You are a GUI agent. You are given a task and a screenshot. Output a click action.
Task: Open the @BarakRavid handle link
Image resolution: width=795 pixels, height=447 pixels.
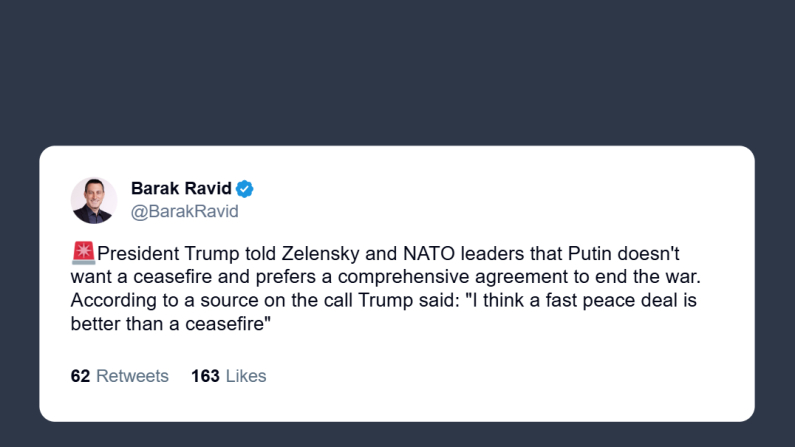pos(184,212)
